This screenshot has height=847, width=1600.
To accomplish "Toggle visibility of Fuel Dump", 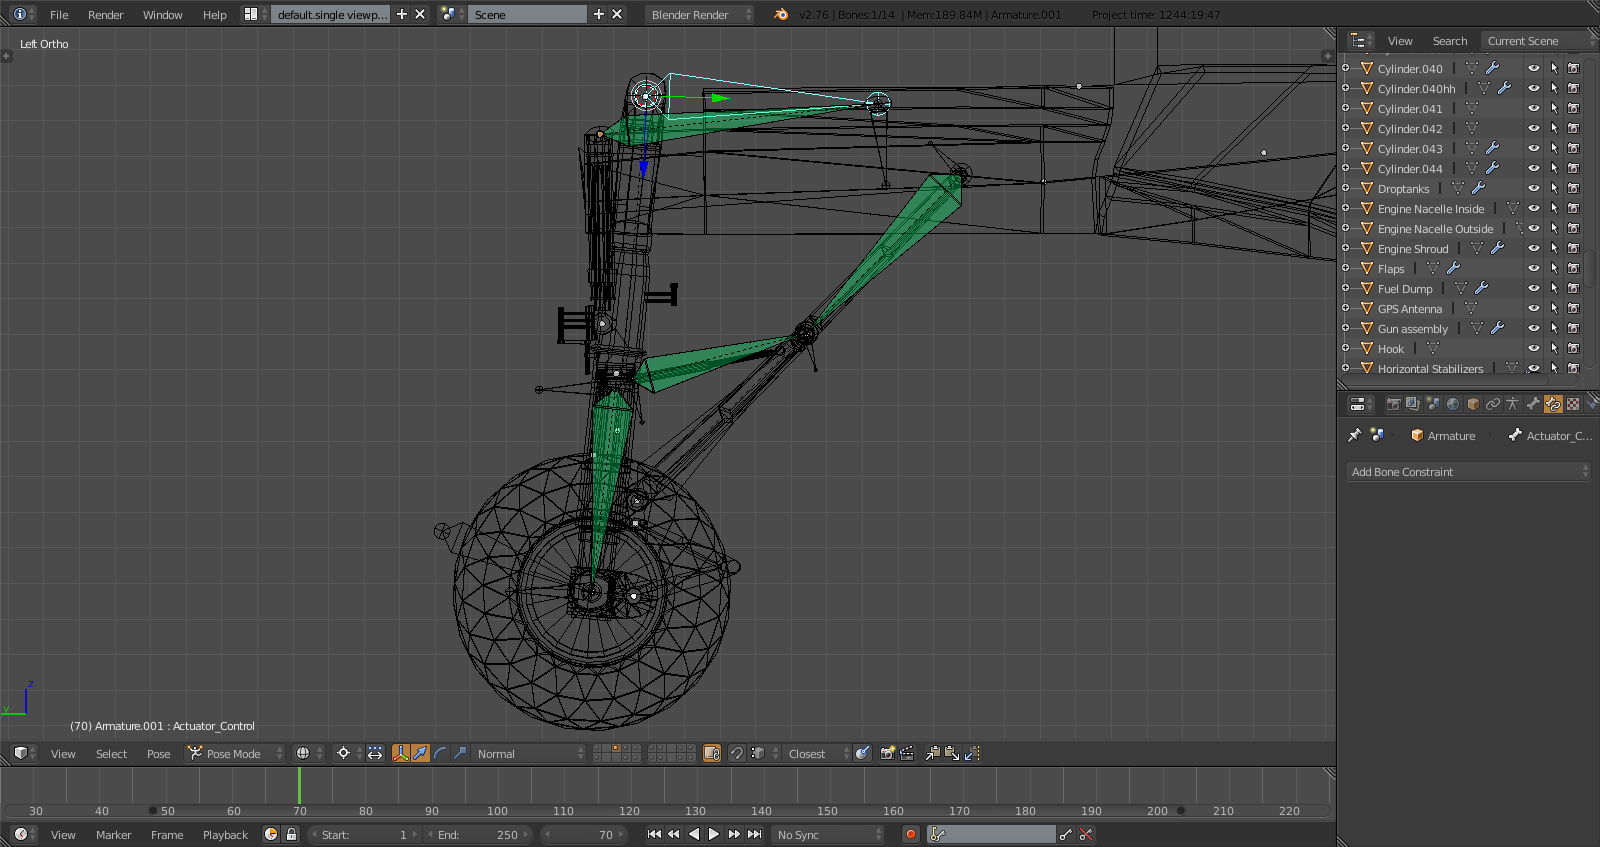I will 1533,288.
